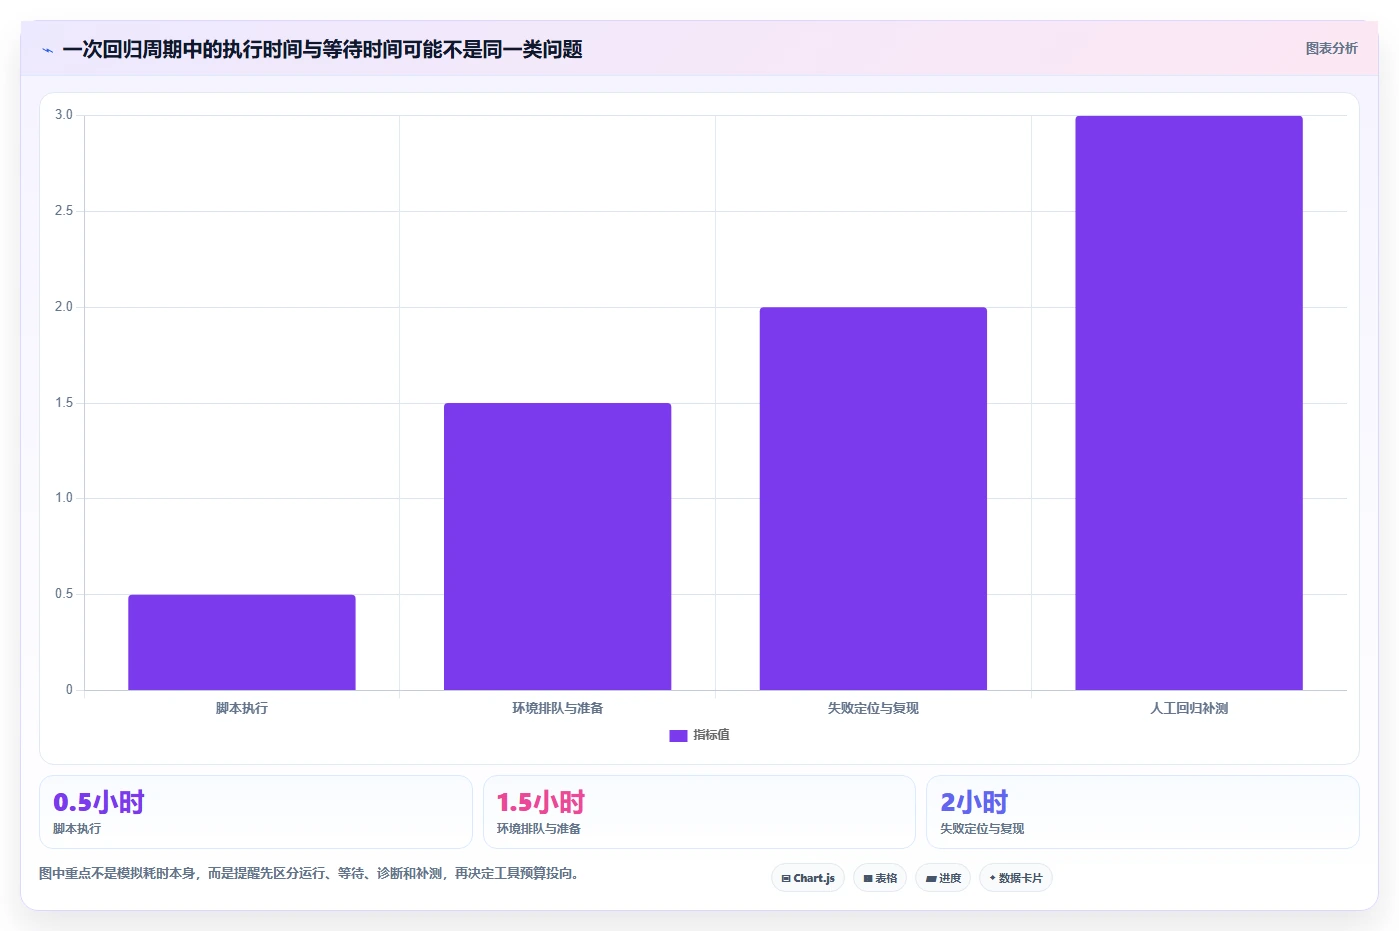
Task: Click the x-axis label 失败定位与复现
Action: [873, 708]
